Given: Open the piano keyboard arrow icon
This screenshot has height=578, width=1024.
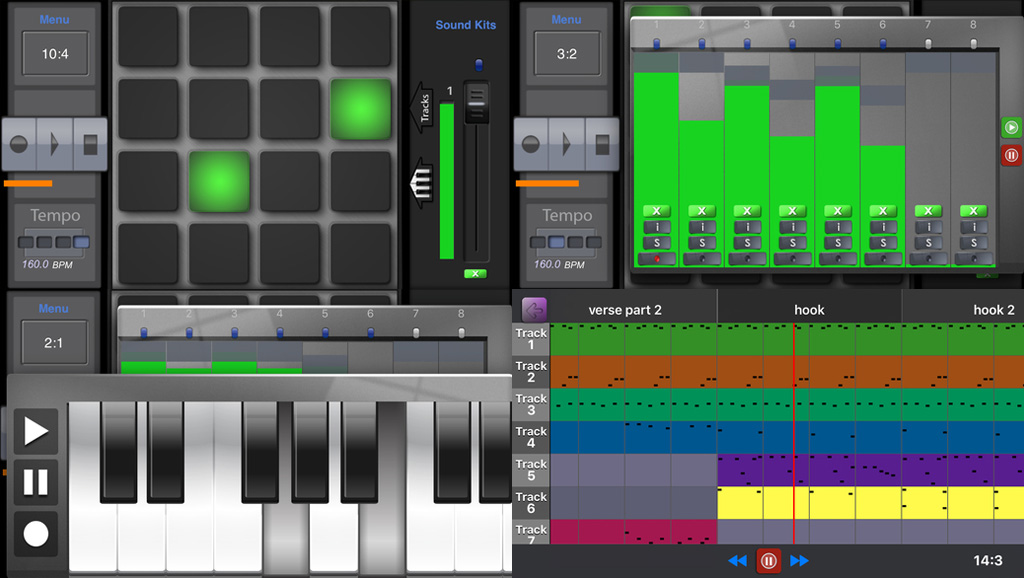Looking at the screenshot, I should click(423, 183).
